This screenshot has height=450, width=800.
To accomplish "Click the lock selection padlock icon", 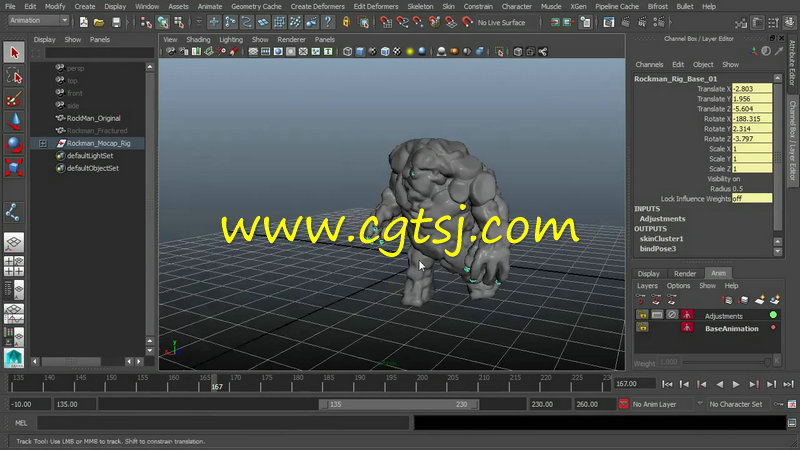I will click(346, 22).
